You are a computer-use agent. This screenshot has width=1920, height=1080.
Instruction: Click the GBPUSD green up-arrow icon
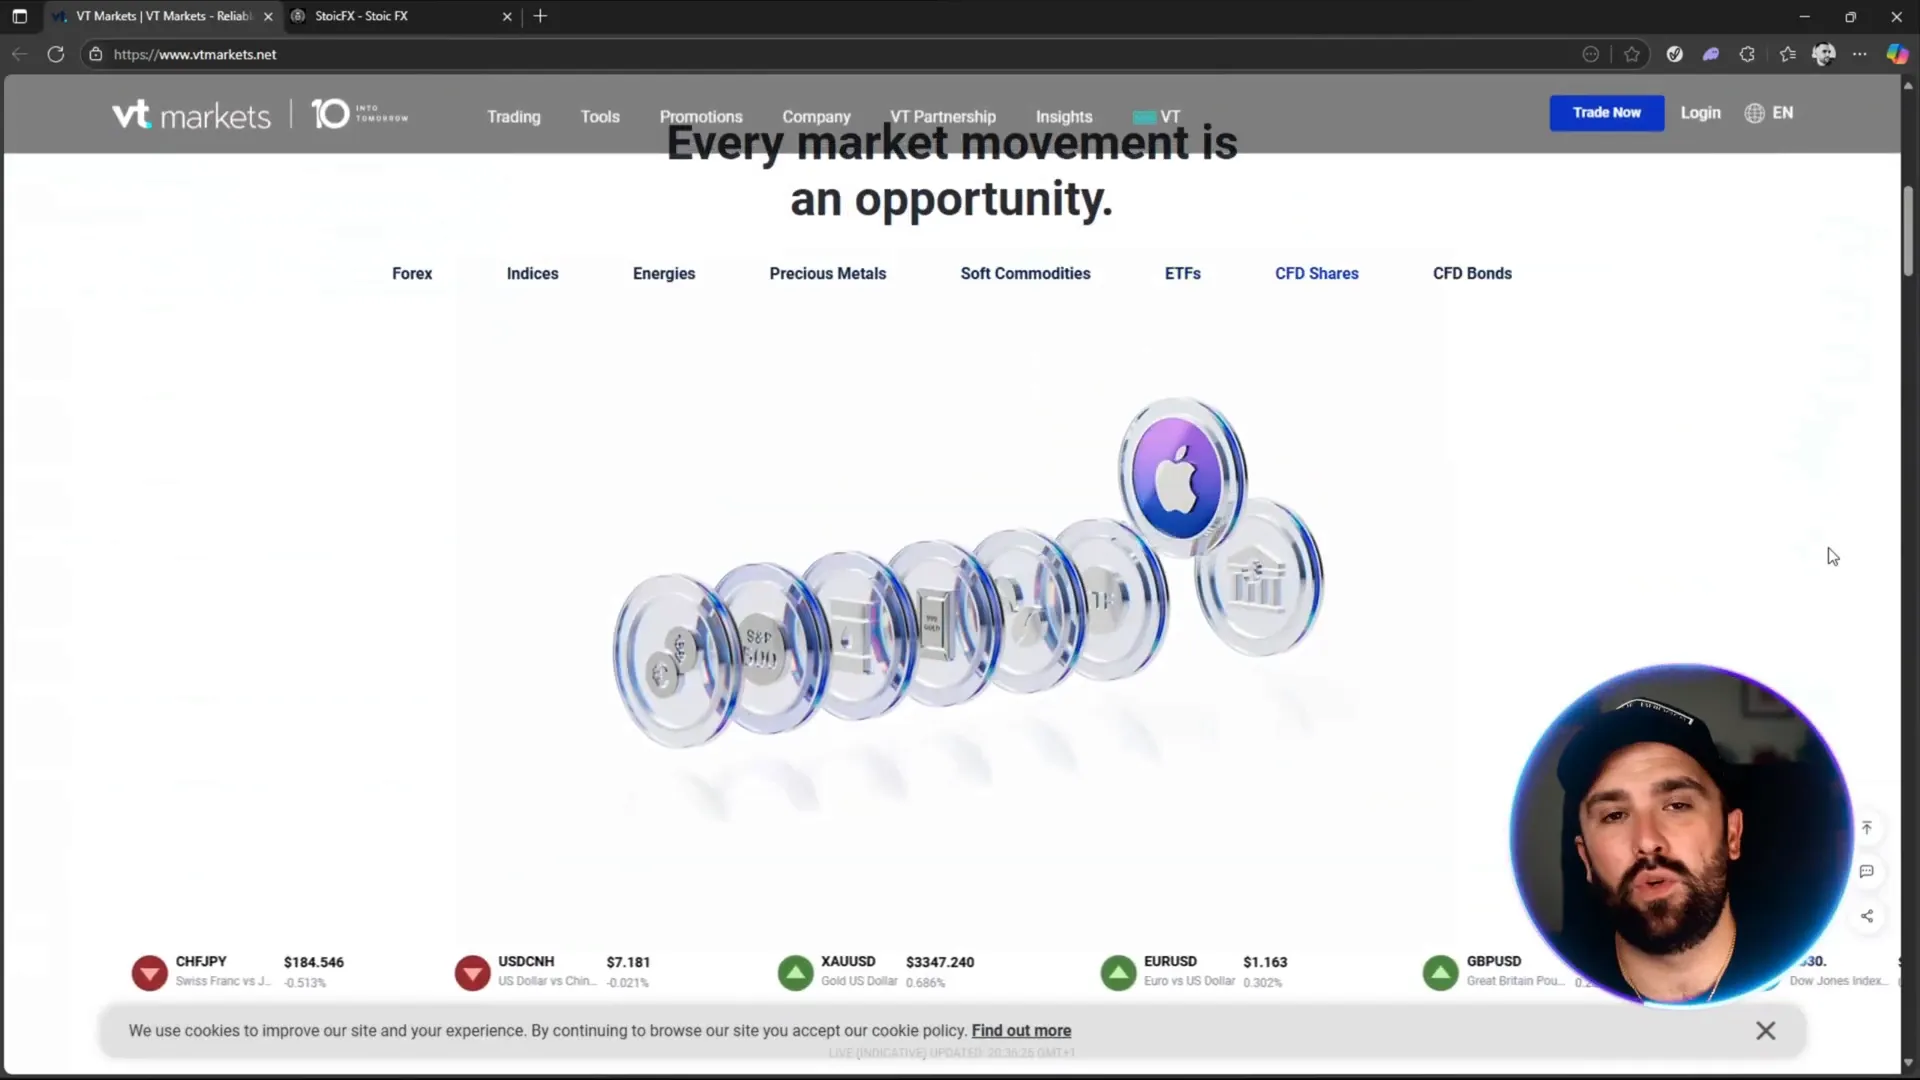1441,972
